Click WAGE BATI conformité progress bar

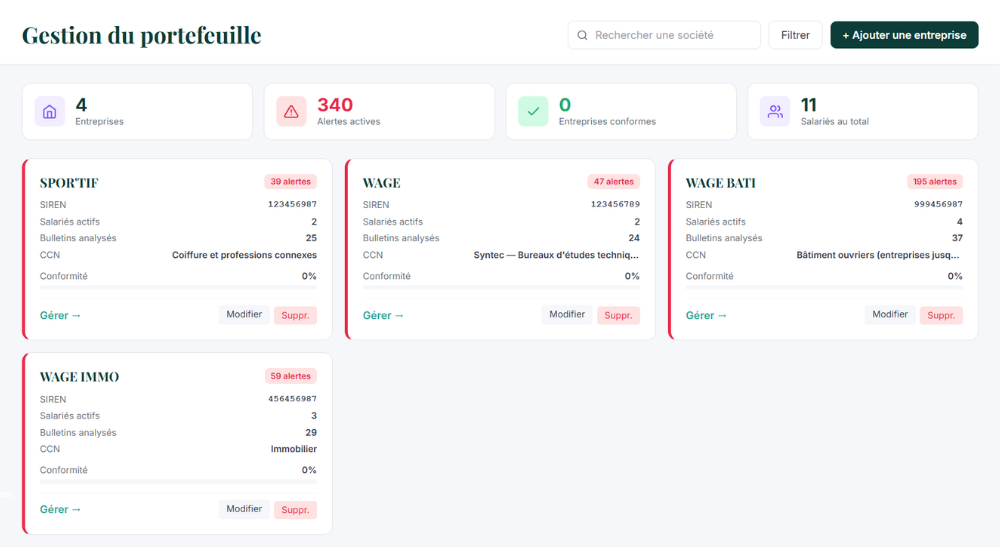pyautogui.click(x=824, y=287)
